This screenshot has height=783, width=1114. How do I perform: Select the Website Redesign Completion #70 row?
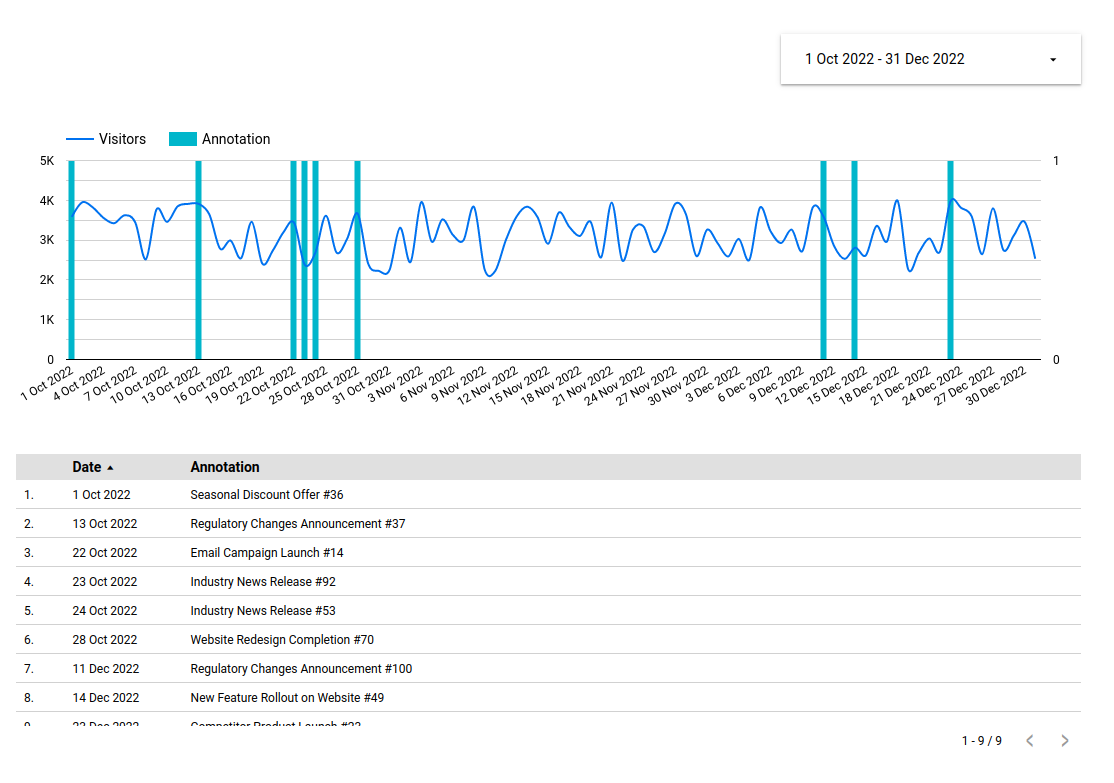[282, 640]
